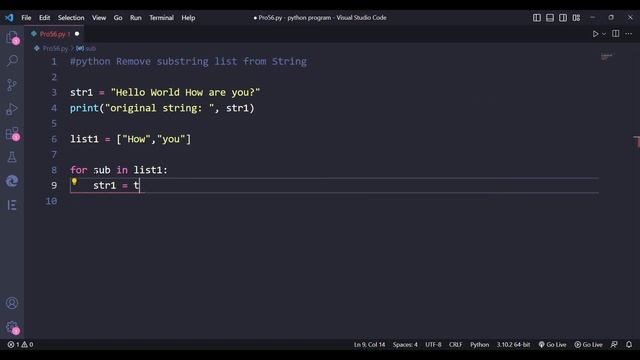Open the Testing flask view

click(x=12, y=157)
